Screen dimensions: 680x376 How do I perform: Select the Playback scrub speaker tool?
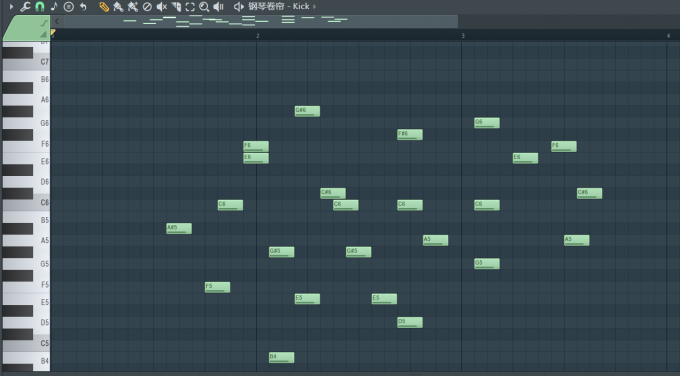[219, 7]
